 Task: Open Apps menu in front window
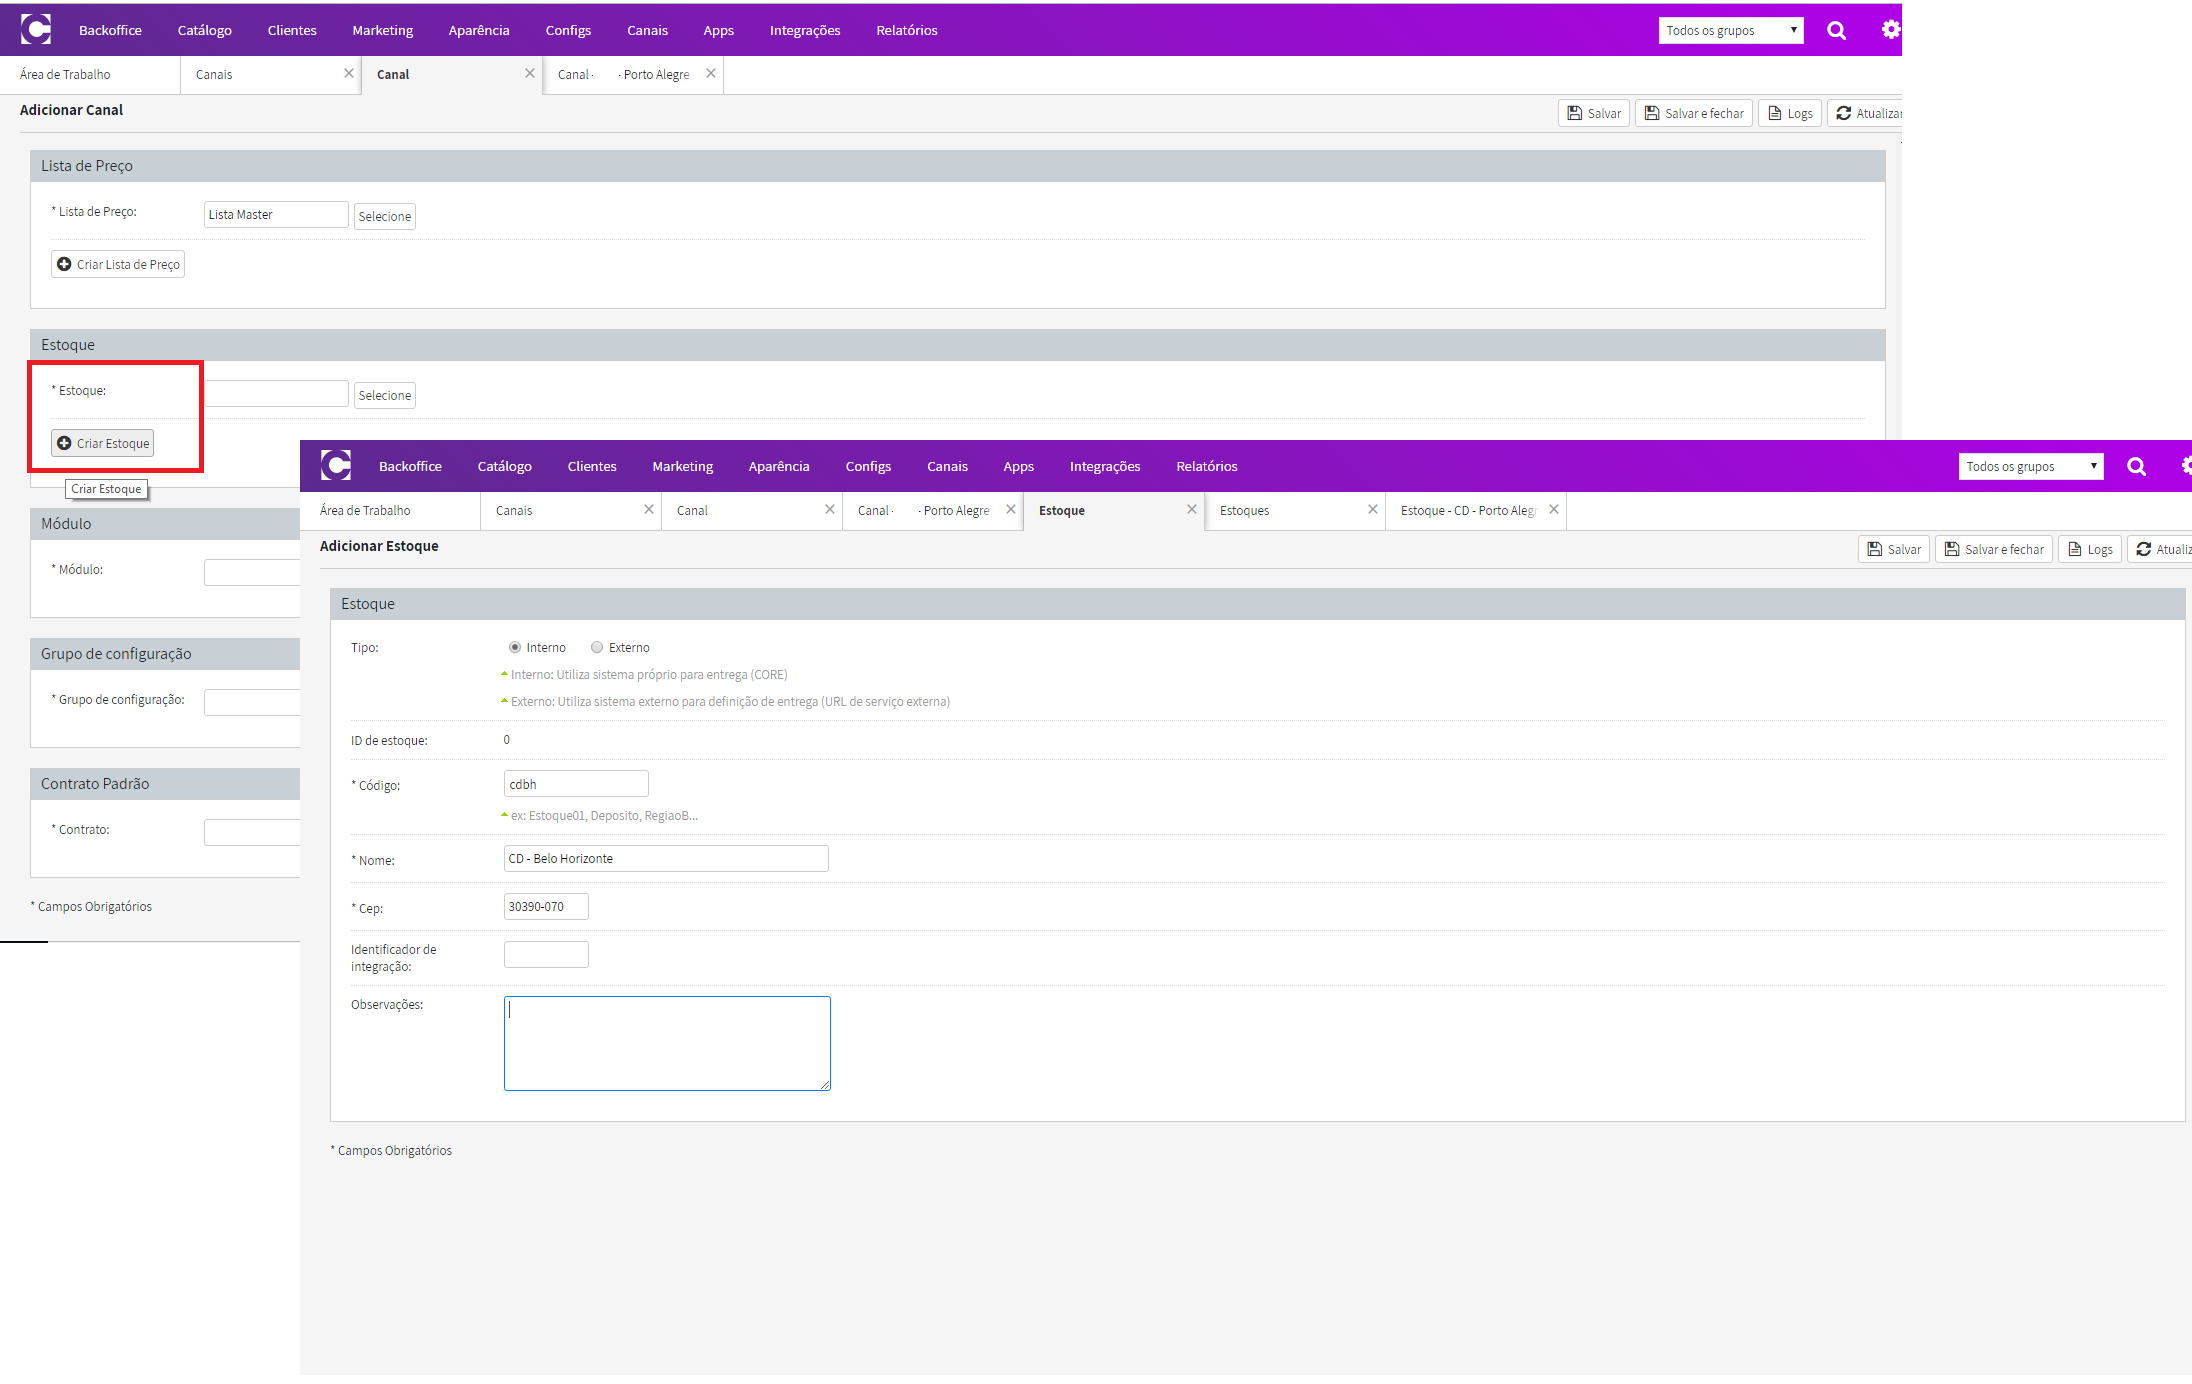(1019, 466)
